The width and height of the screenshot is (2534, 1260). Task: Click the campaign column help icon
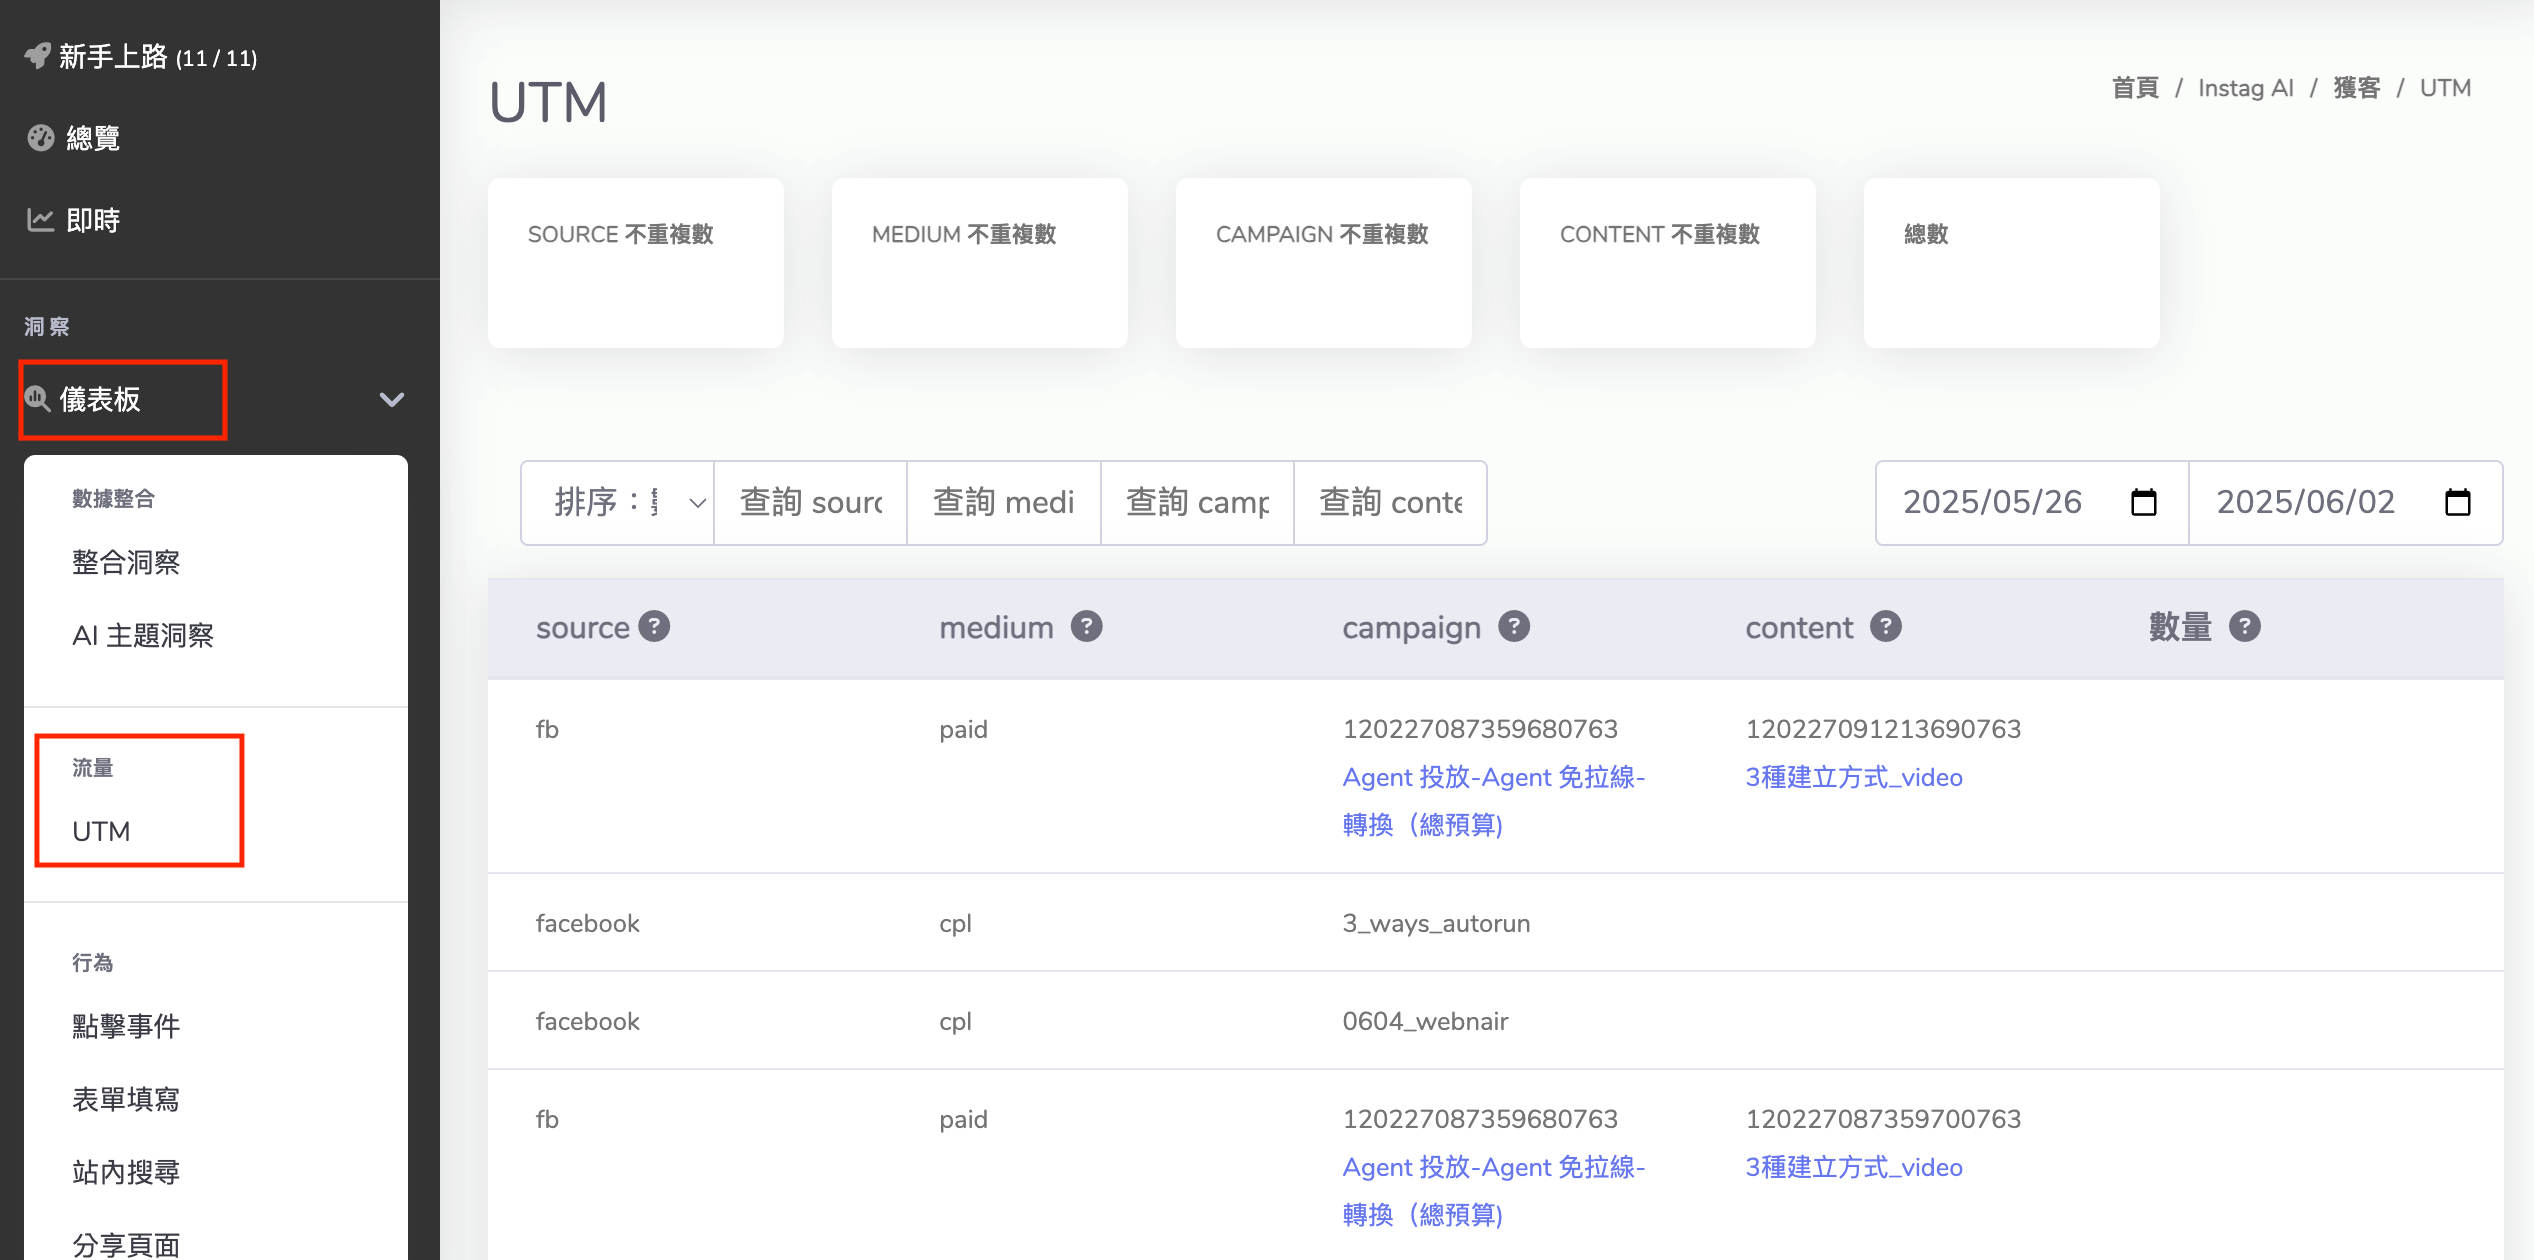coord(1514,627)
